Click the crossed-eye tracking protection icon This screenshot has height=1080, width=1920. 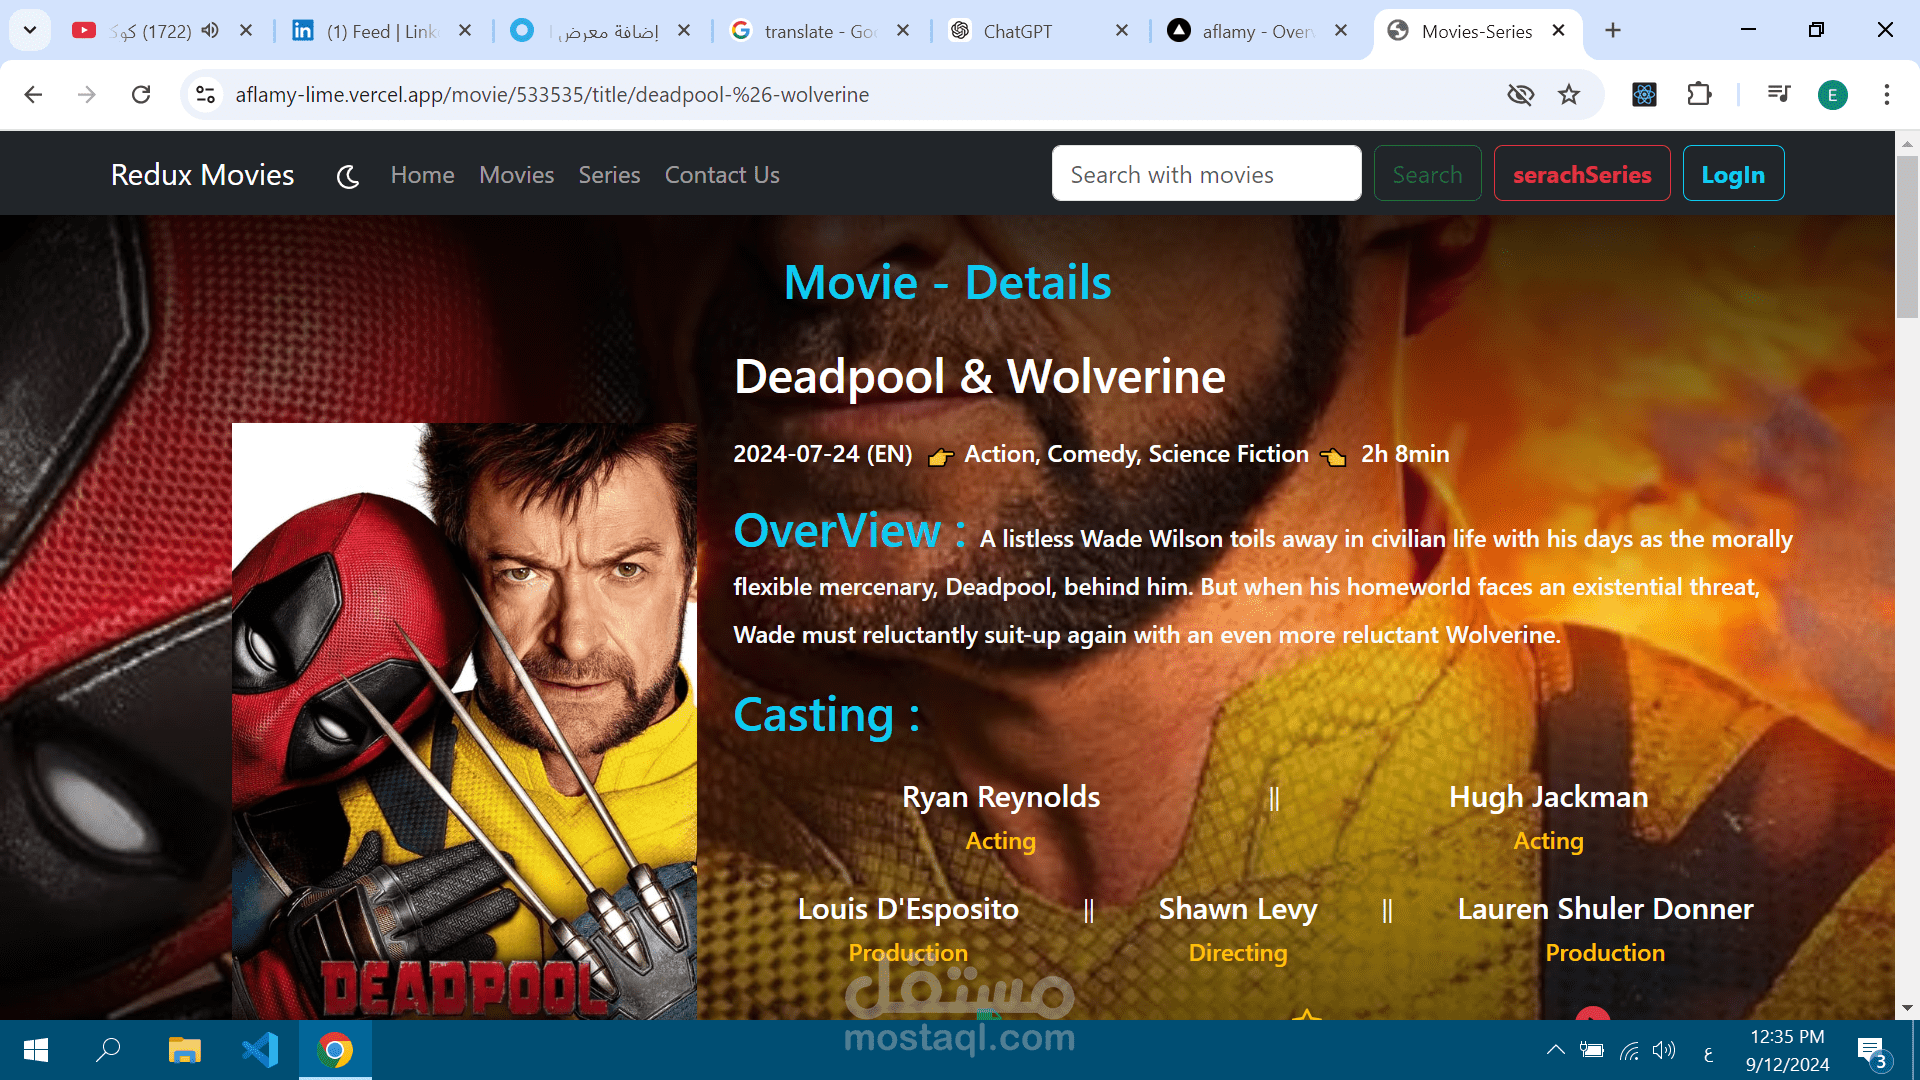coord(1520,95)
